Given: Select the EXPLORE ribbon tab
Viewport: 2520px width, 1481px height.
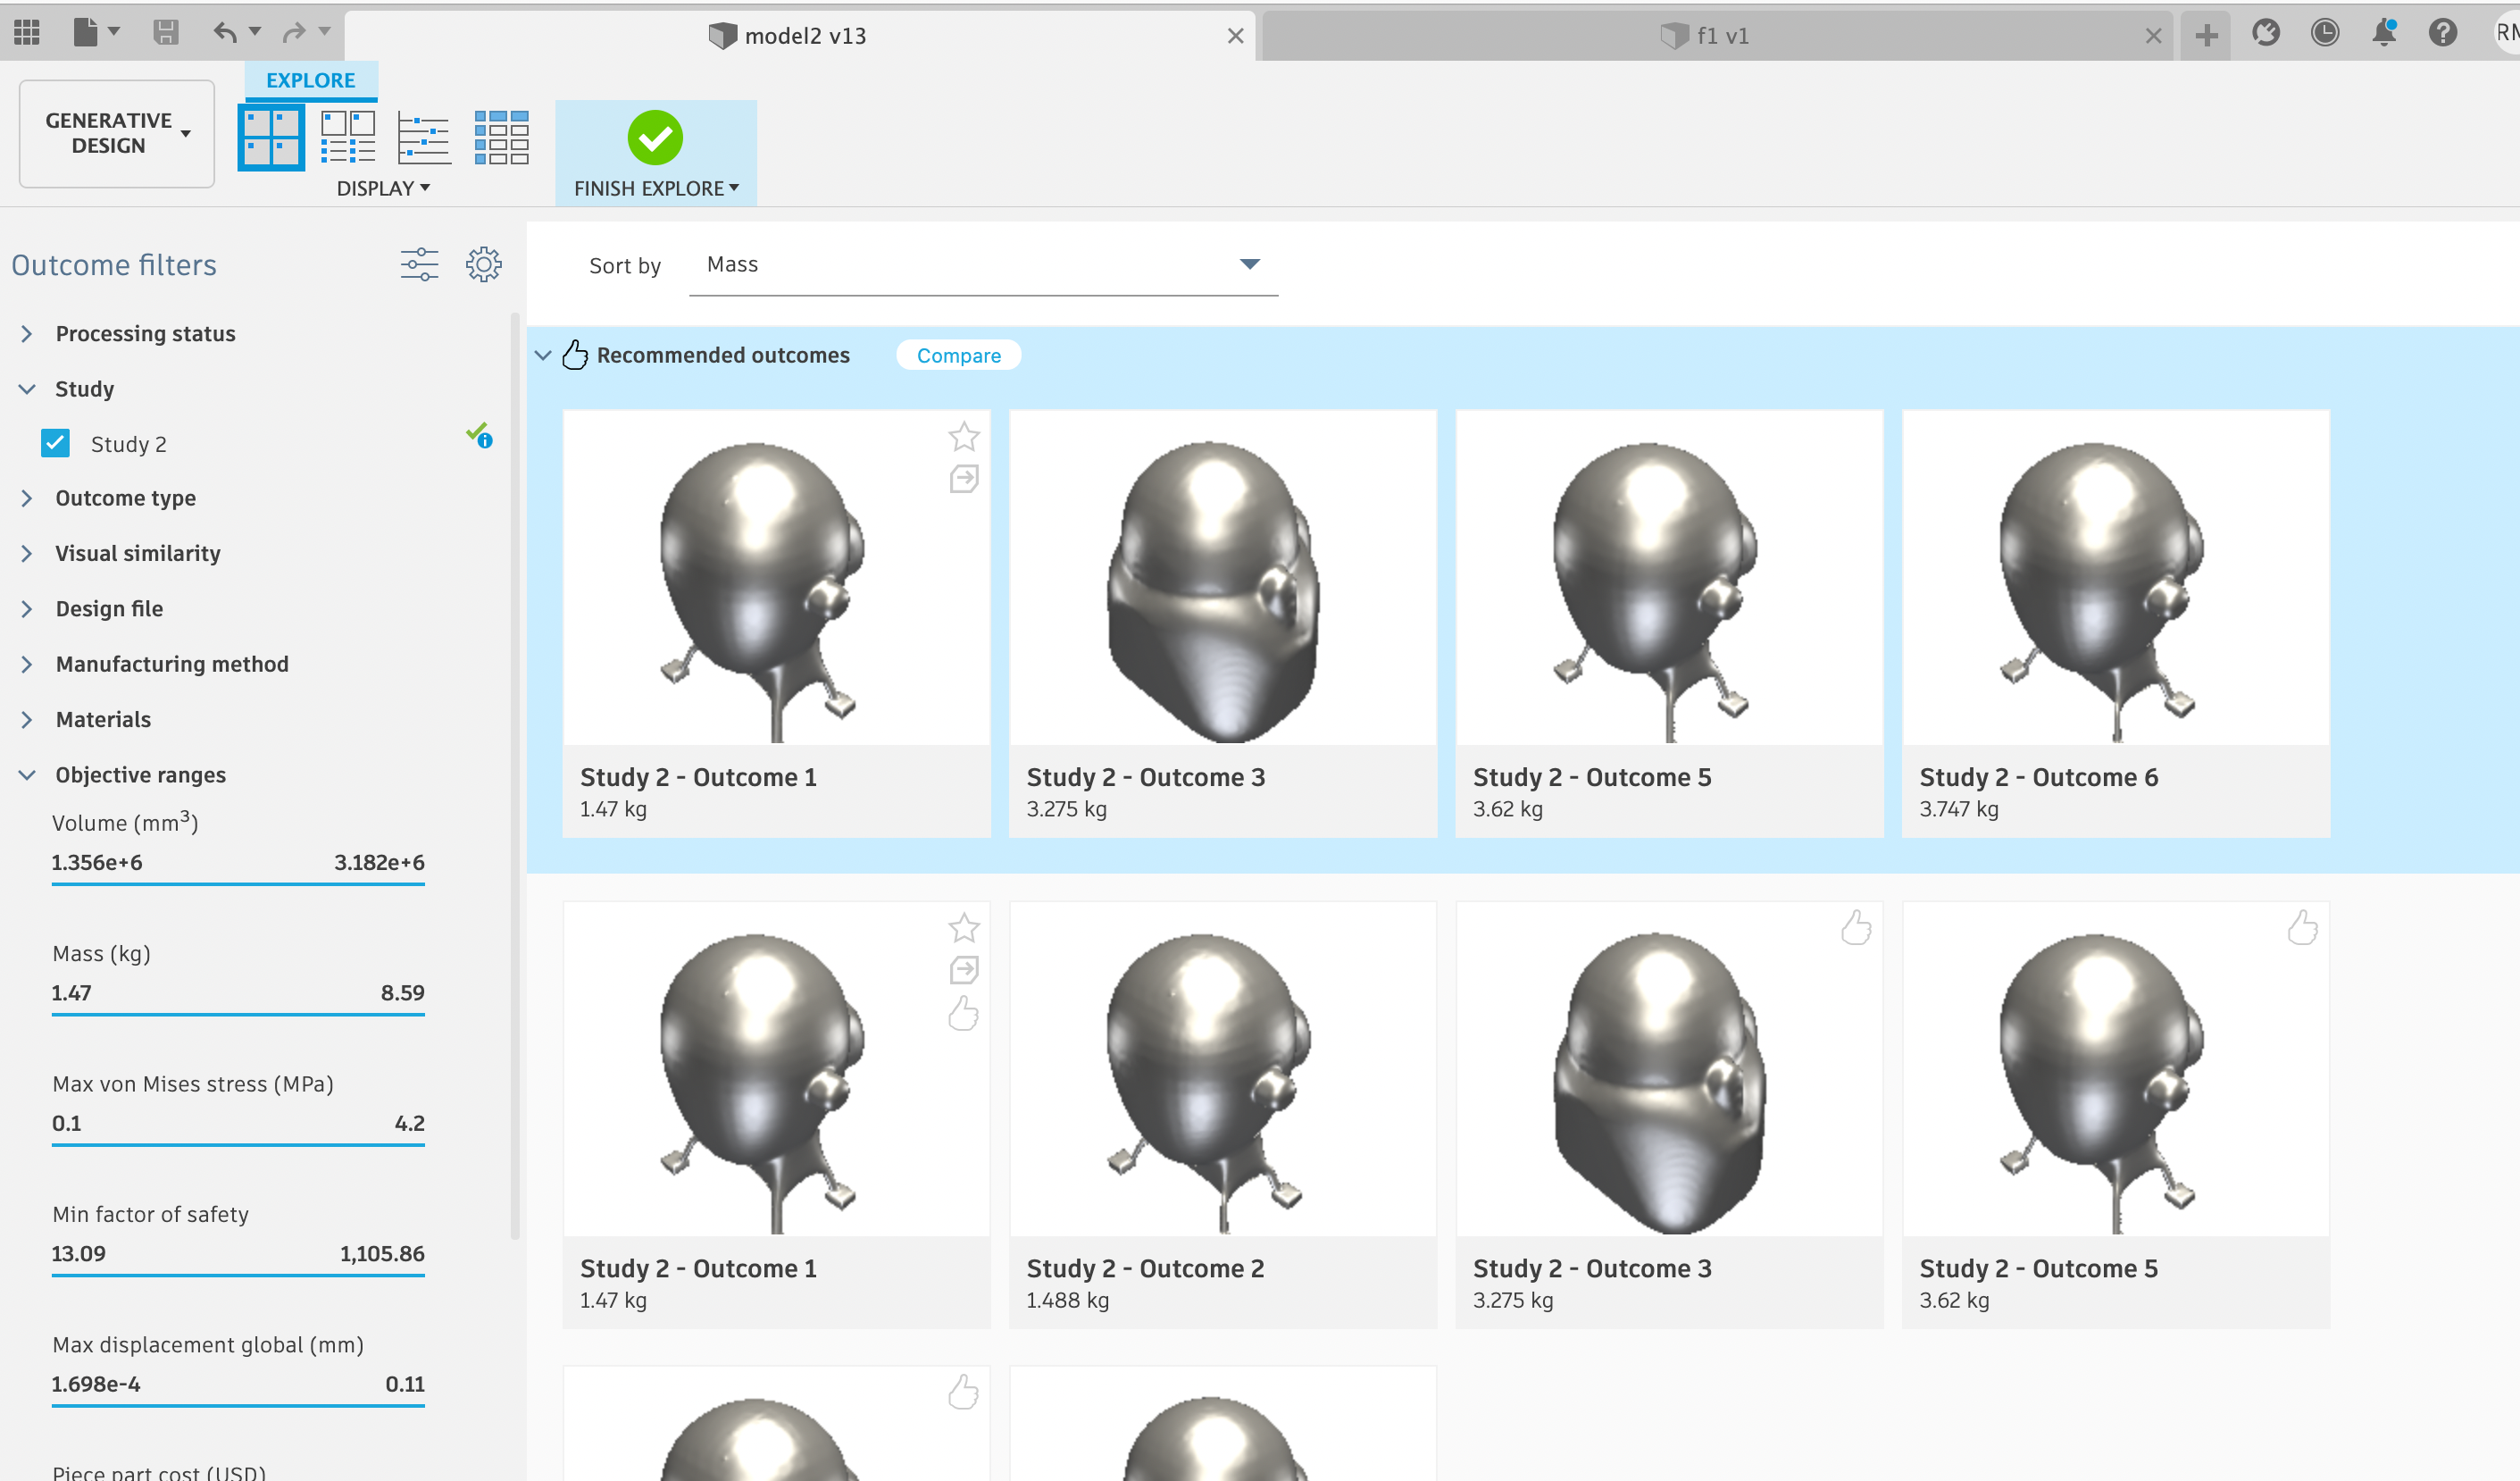Looking at the screenshot, I should coord(311,80).
